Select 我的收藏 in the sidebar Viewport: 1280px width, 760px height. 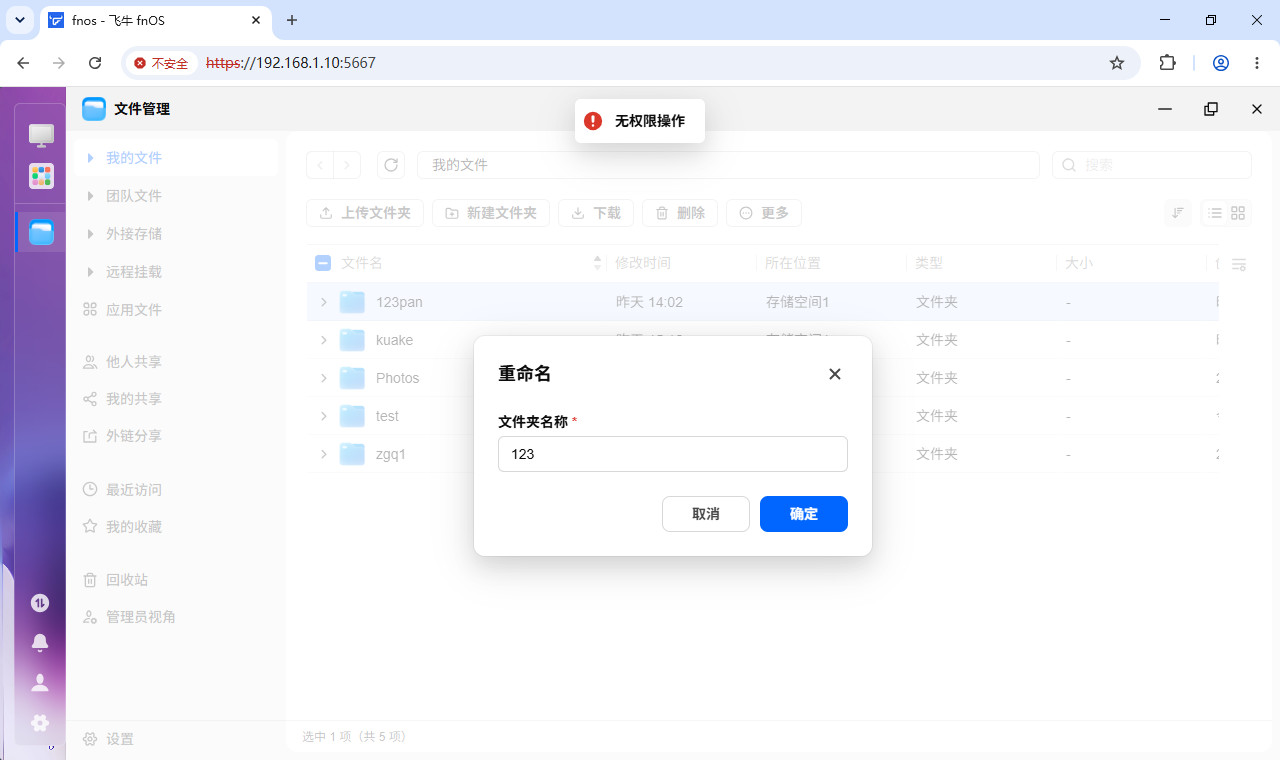click(x=134, y=526)
